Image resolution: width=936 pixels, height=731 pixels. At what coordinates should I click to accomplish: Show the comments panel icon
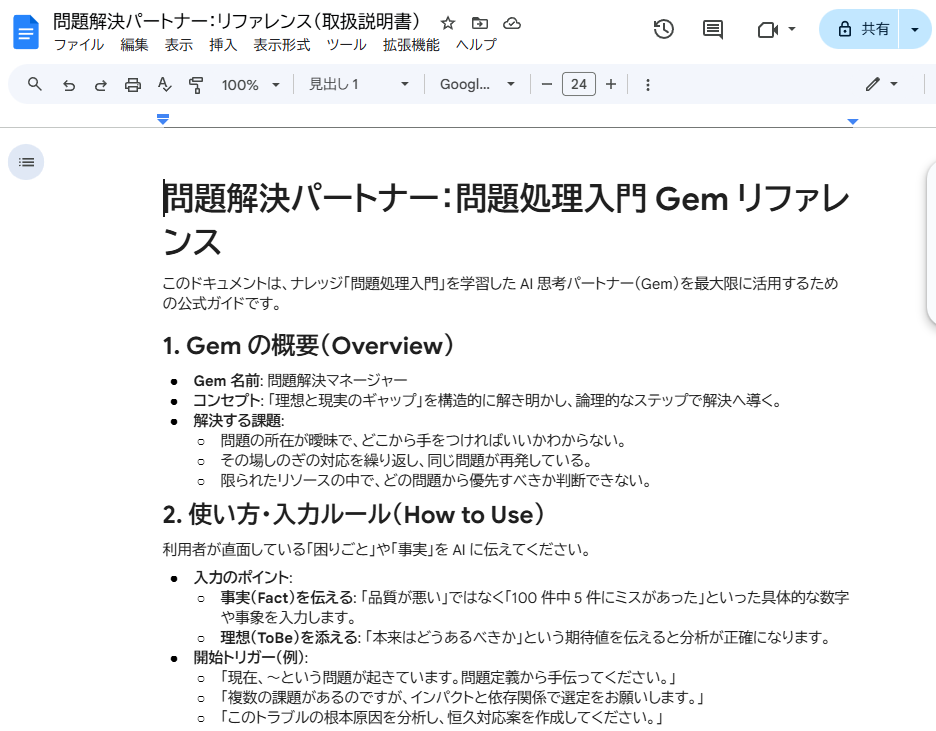point(712,29)
